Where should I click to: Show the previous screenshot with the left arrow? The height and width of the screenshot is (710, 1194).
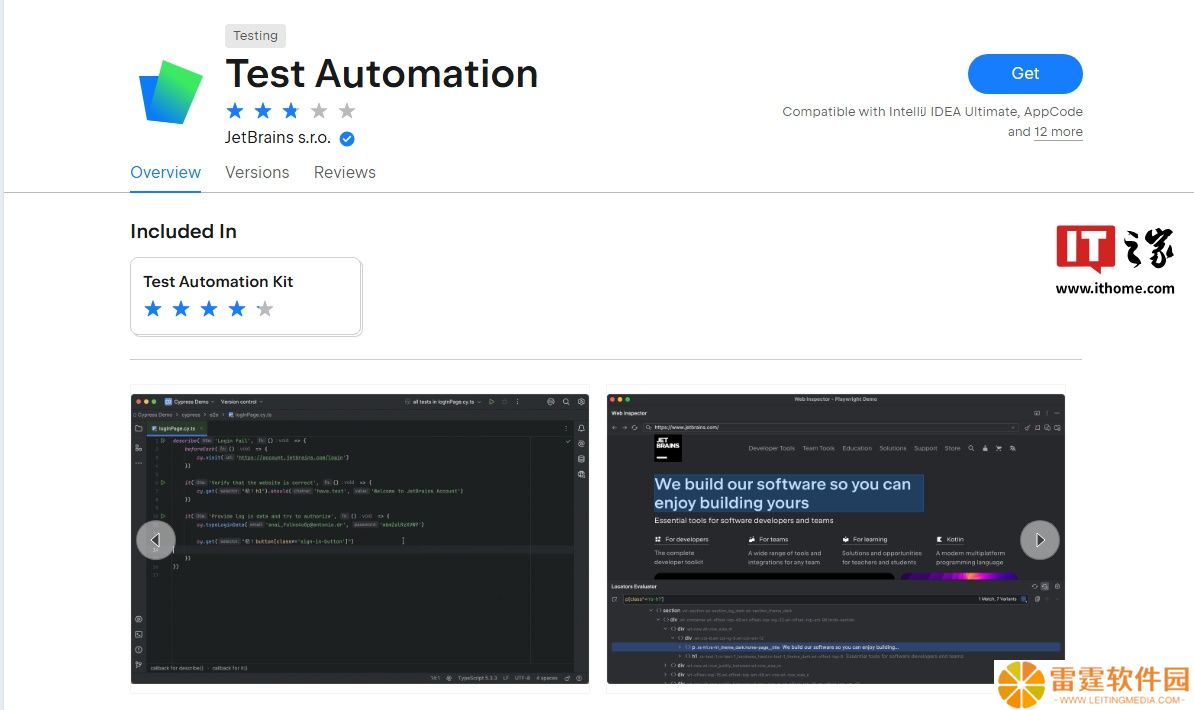155,539
